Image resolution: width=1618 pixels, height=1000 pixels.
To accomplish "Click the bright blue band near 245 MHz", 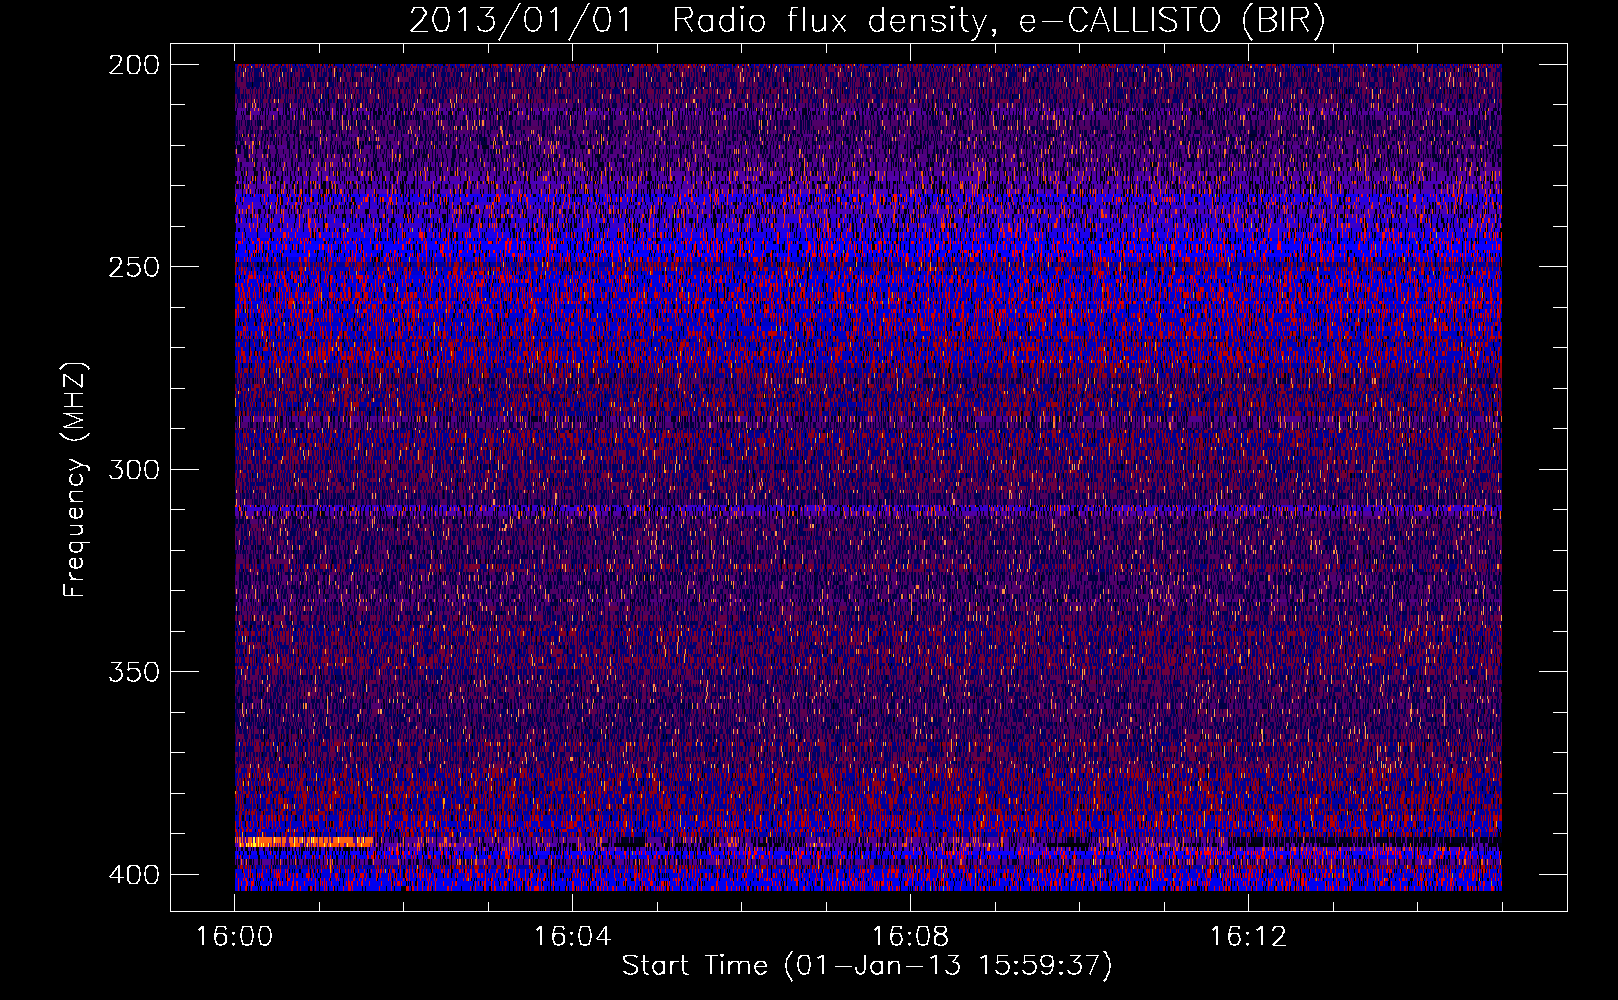I will coord(868,243).
